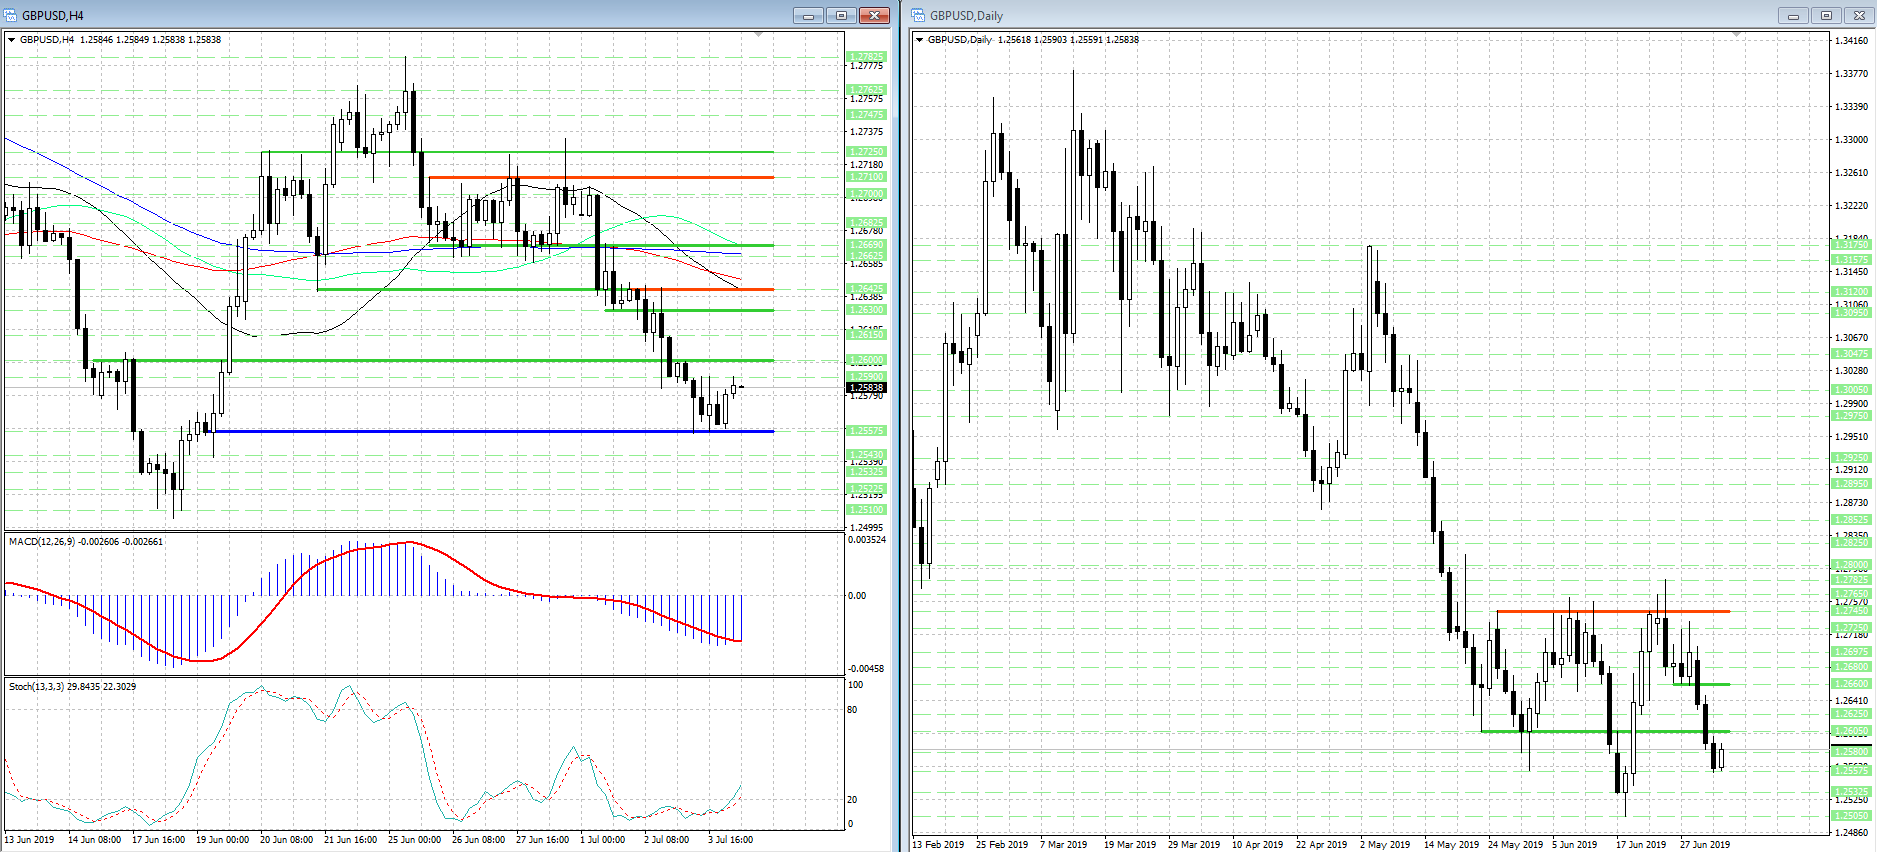Click the black current price label '1.25838'
This screenshot has height=852, width=1877.
click(866, 387)
